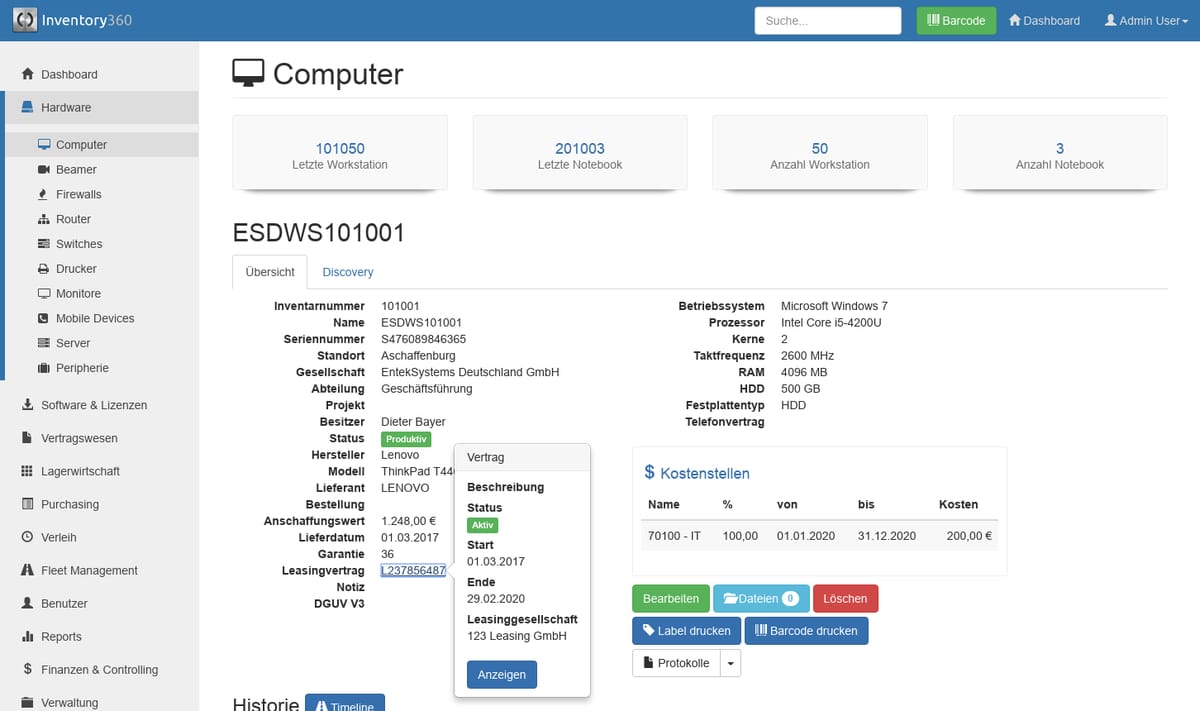Screen dimensions: 1200x711
Task: Open the Protokolle dropdown caret
Action: [730, 663]
